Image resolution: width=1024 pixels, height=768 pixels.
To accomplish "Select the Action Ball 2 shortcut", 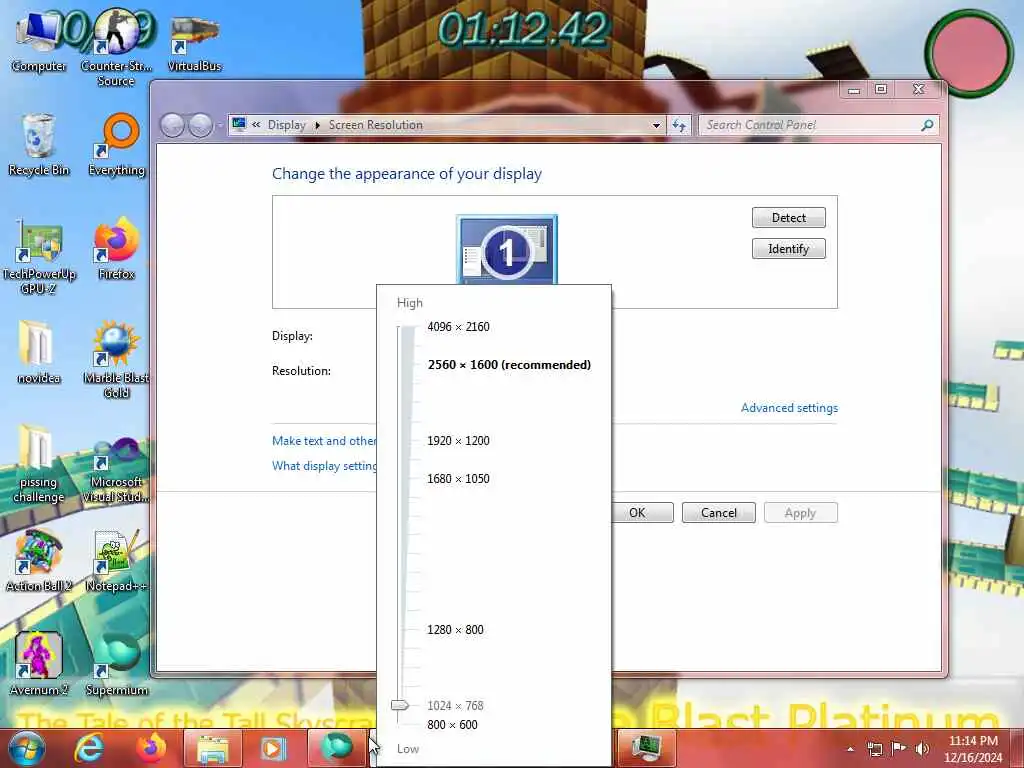I will tap(39, 560).
